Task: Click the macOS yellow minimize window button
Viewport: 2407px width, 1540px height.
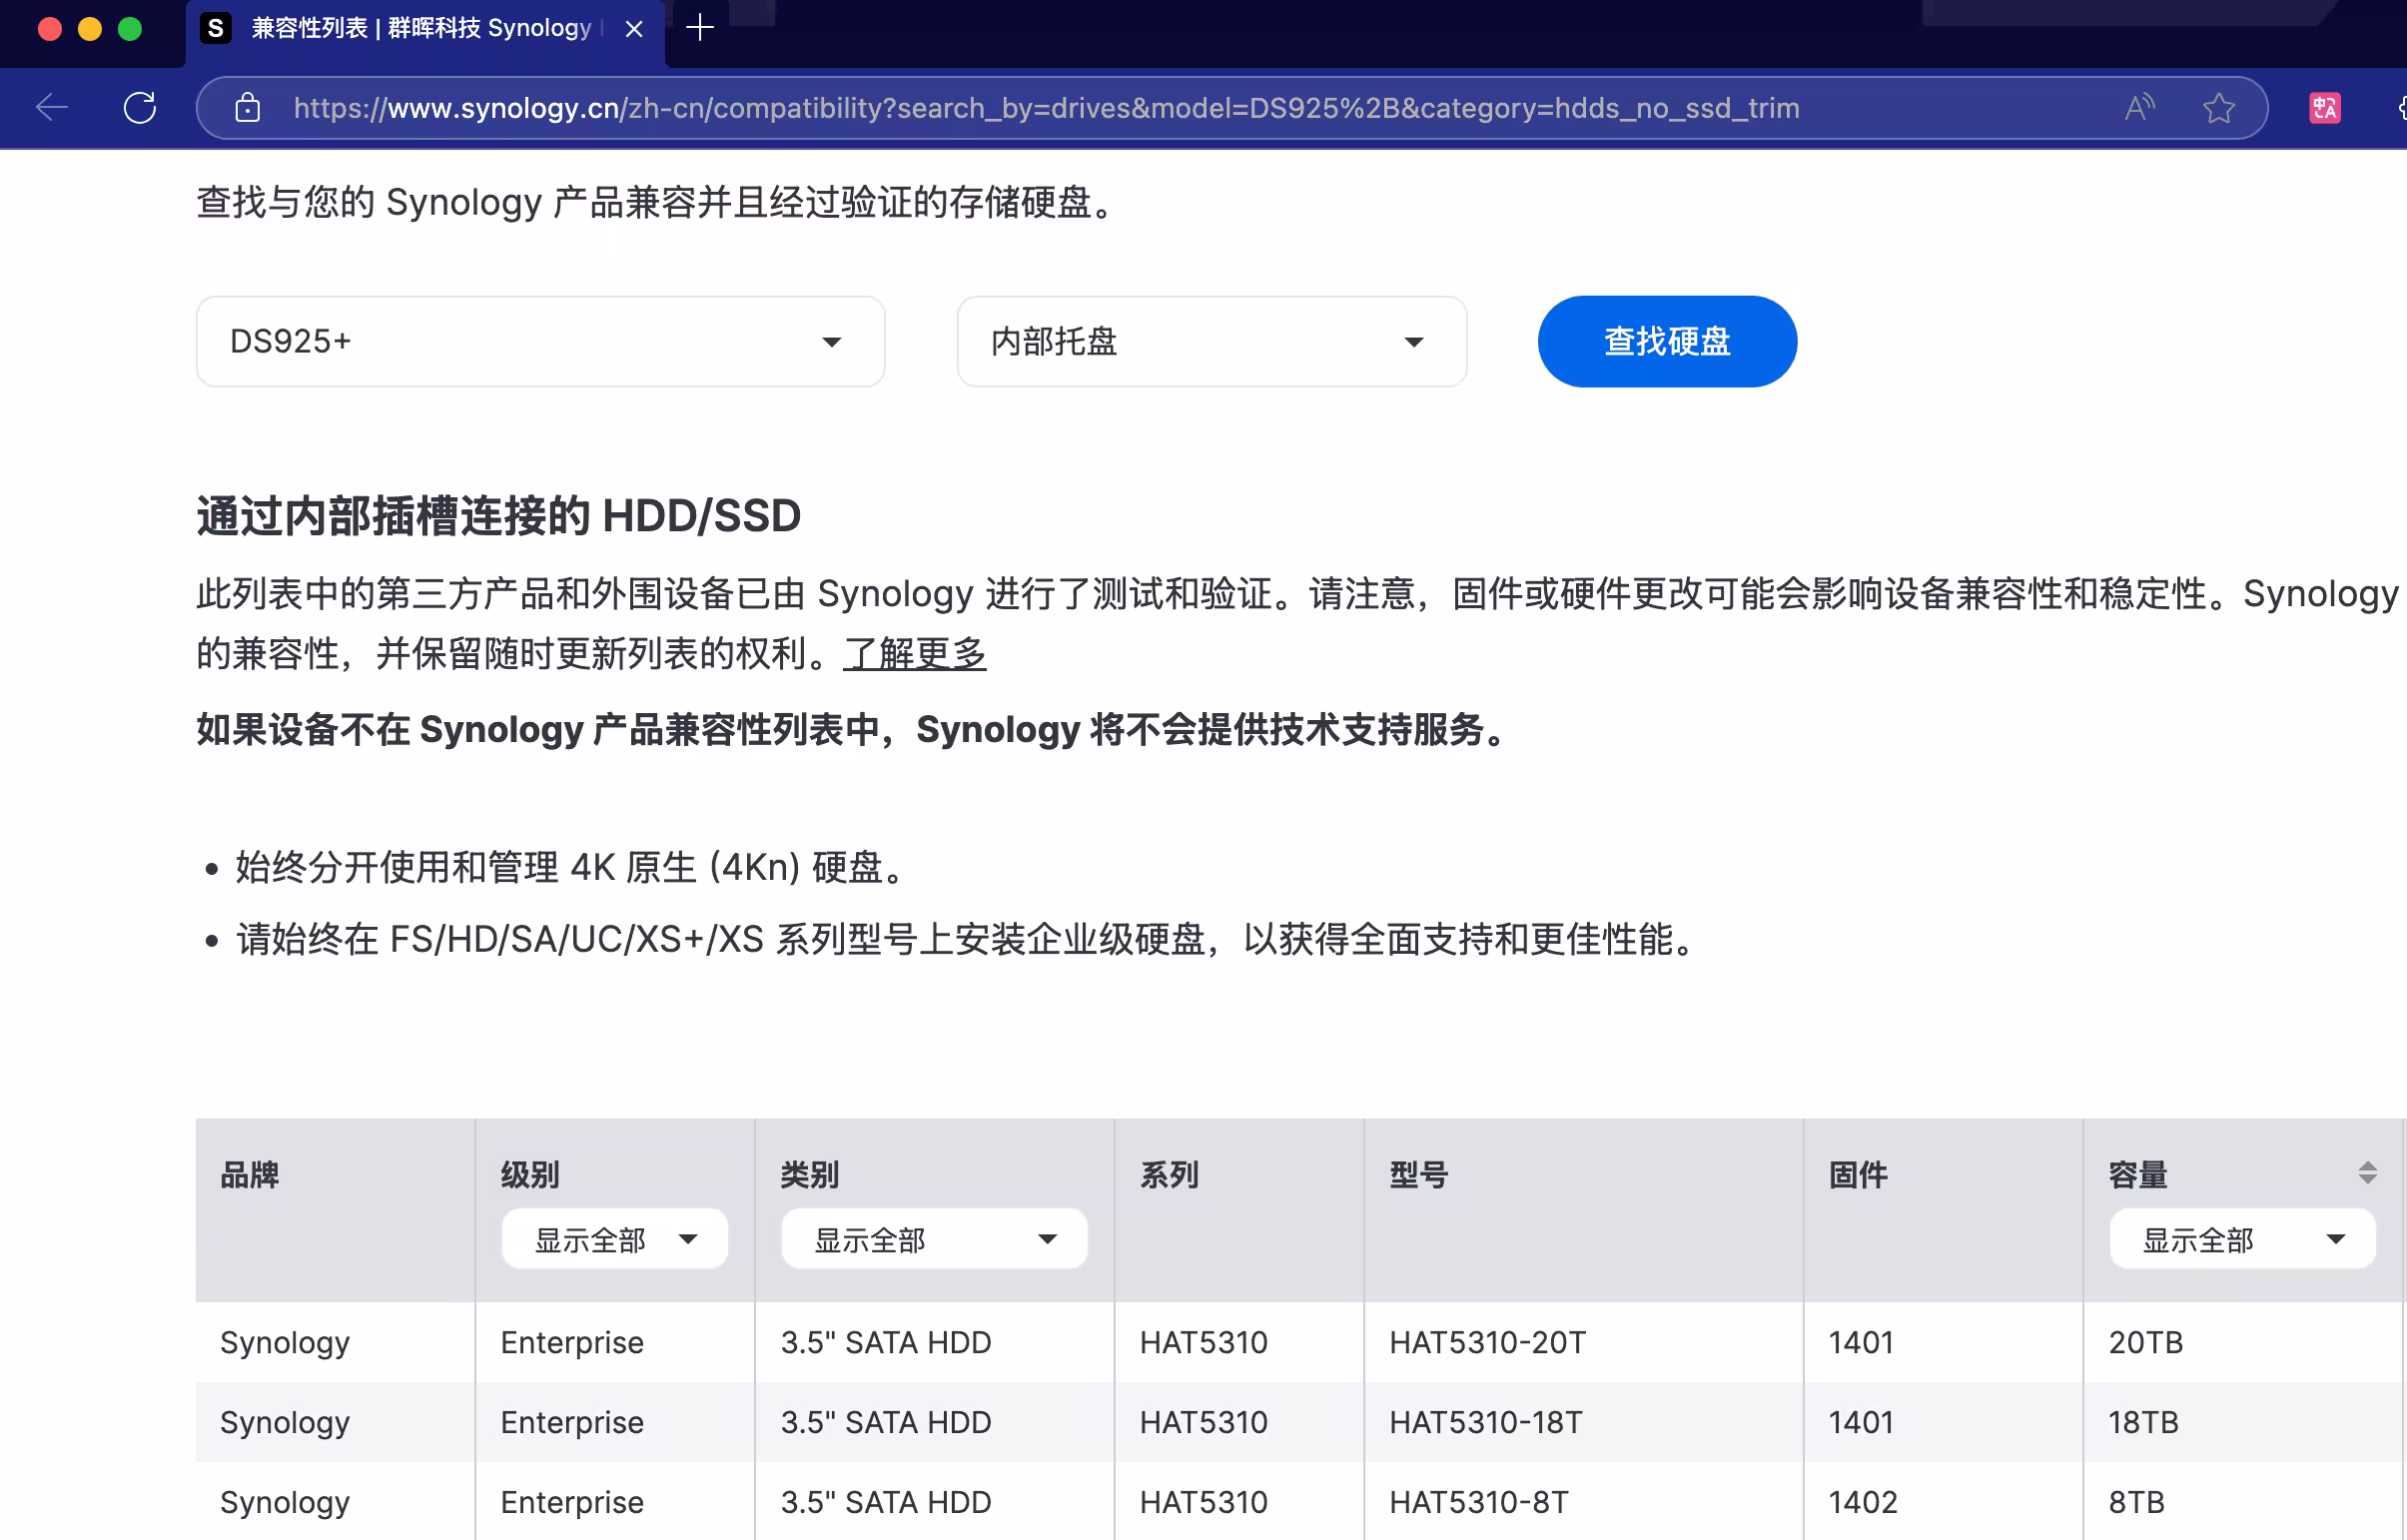Action: pos(90,29)
